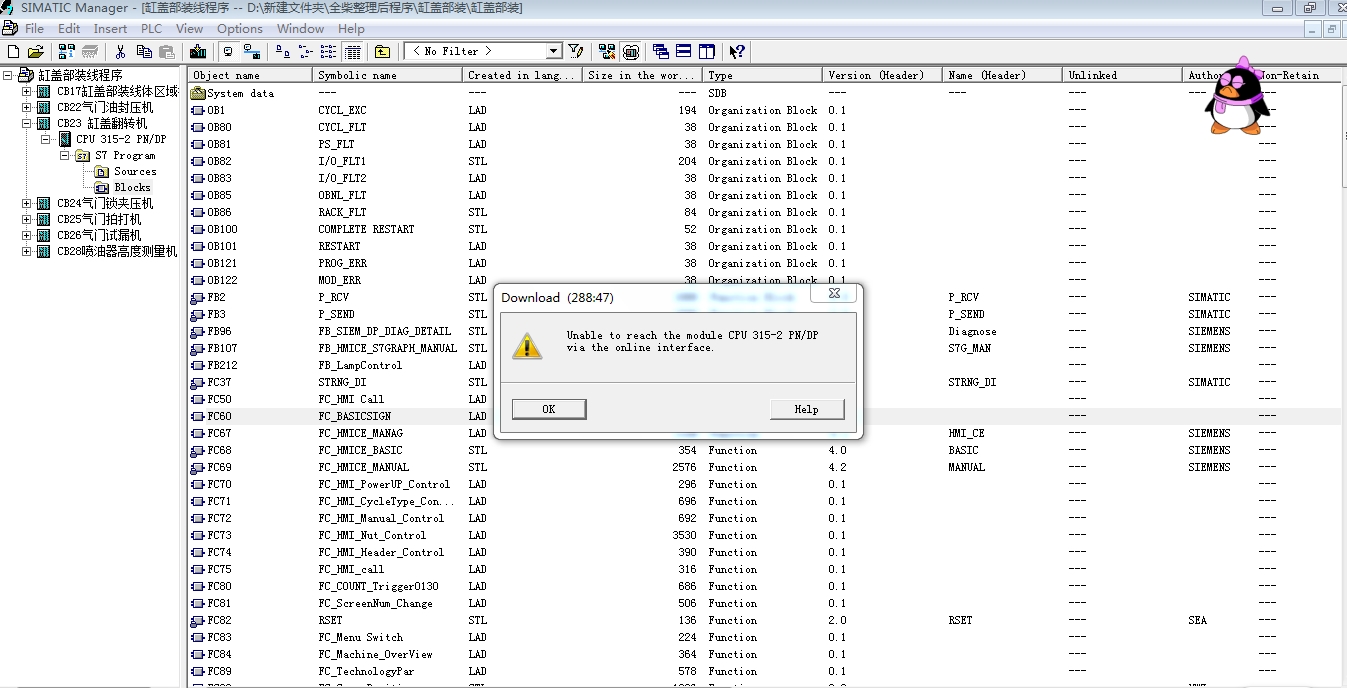The height and width of the screenshot is (688, 1347).
Task: Click the Download to PLC toolbar icon
Action: pyautogui.click(x=198, y=51)
